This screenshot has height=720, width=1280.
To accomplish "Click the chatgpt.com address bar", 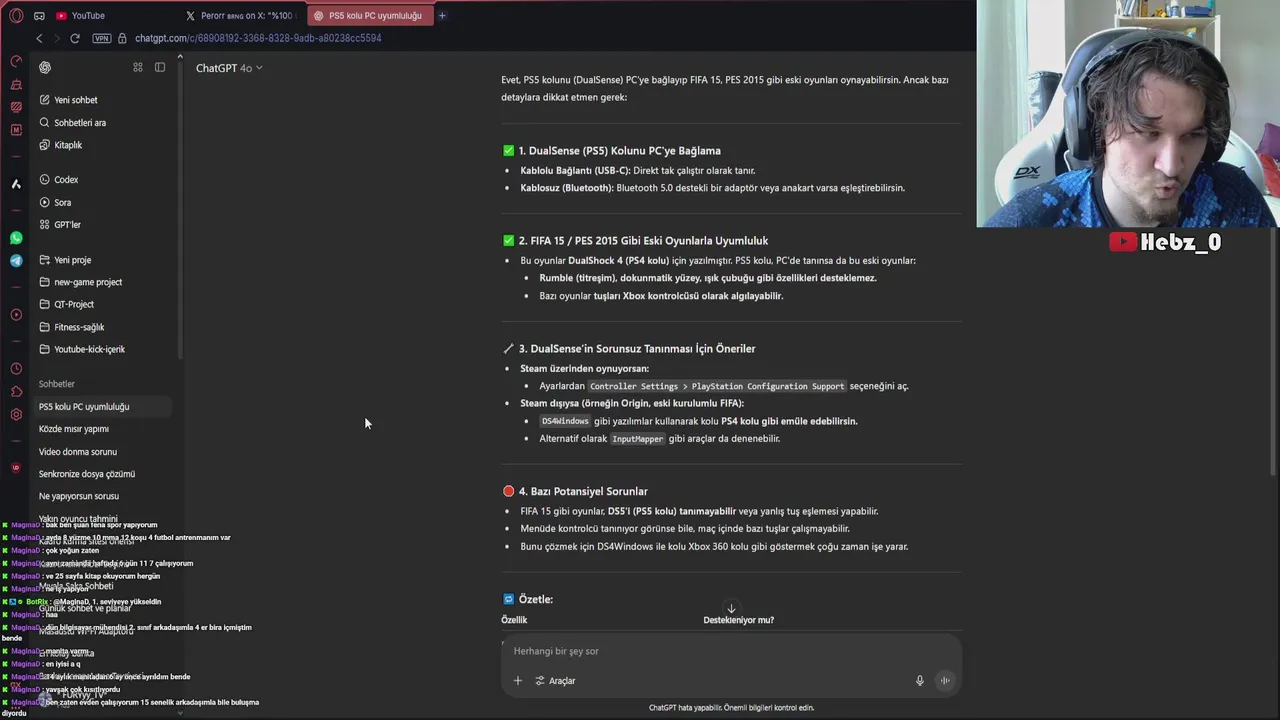I will point(258,38).
